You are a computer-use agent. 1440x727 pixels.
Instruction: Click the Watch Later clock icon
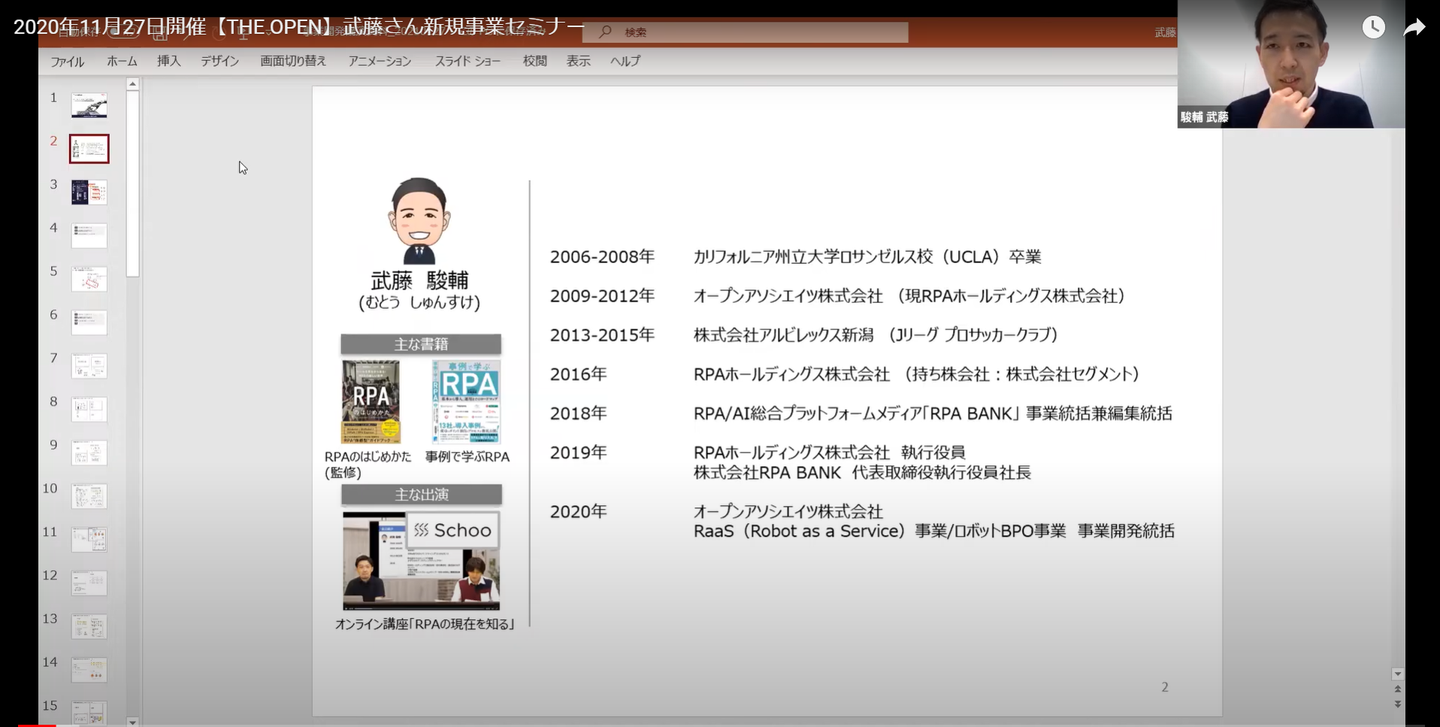1373,27
